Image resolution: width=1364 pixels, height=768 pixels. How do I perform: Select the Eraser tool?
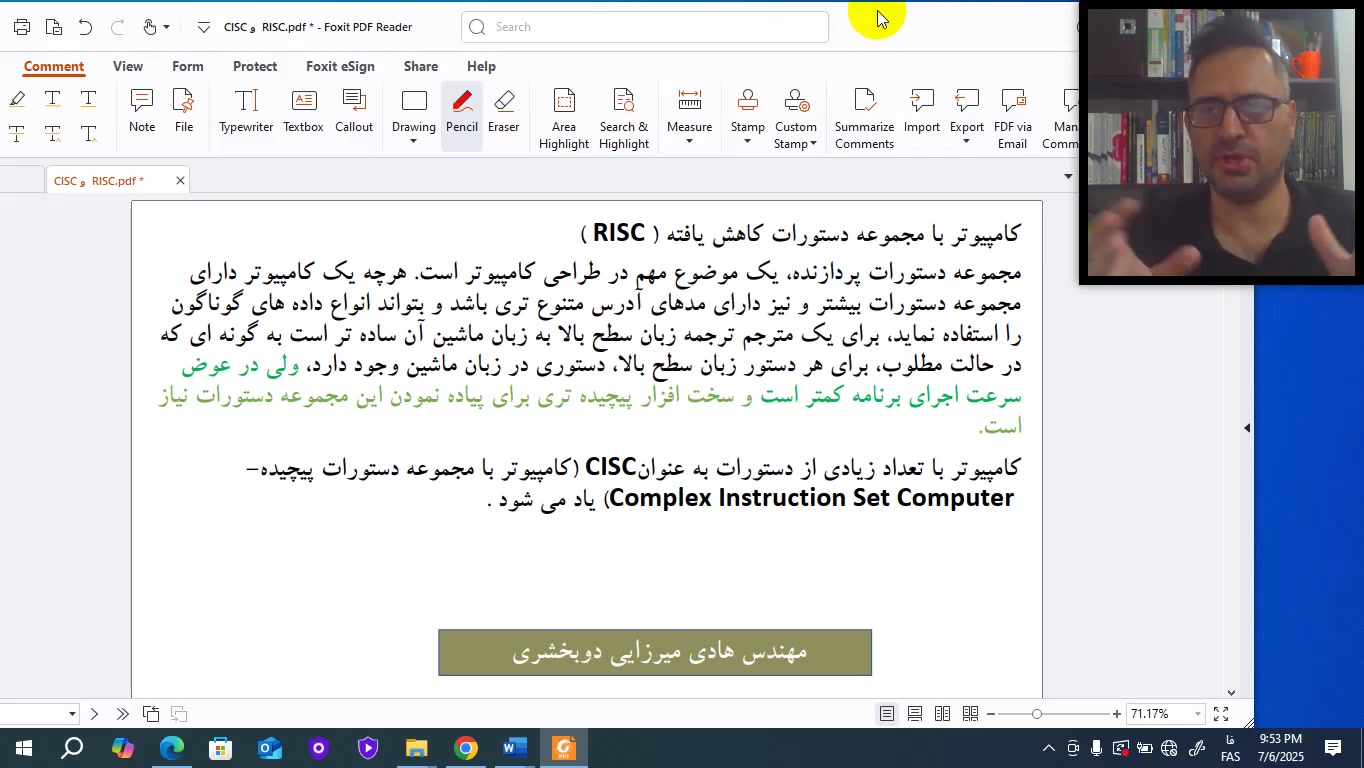pos(504,111)
